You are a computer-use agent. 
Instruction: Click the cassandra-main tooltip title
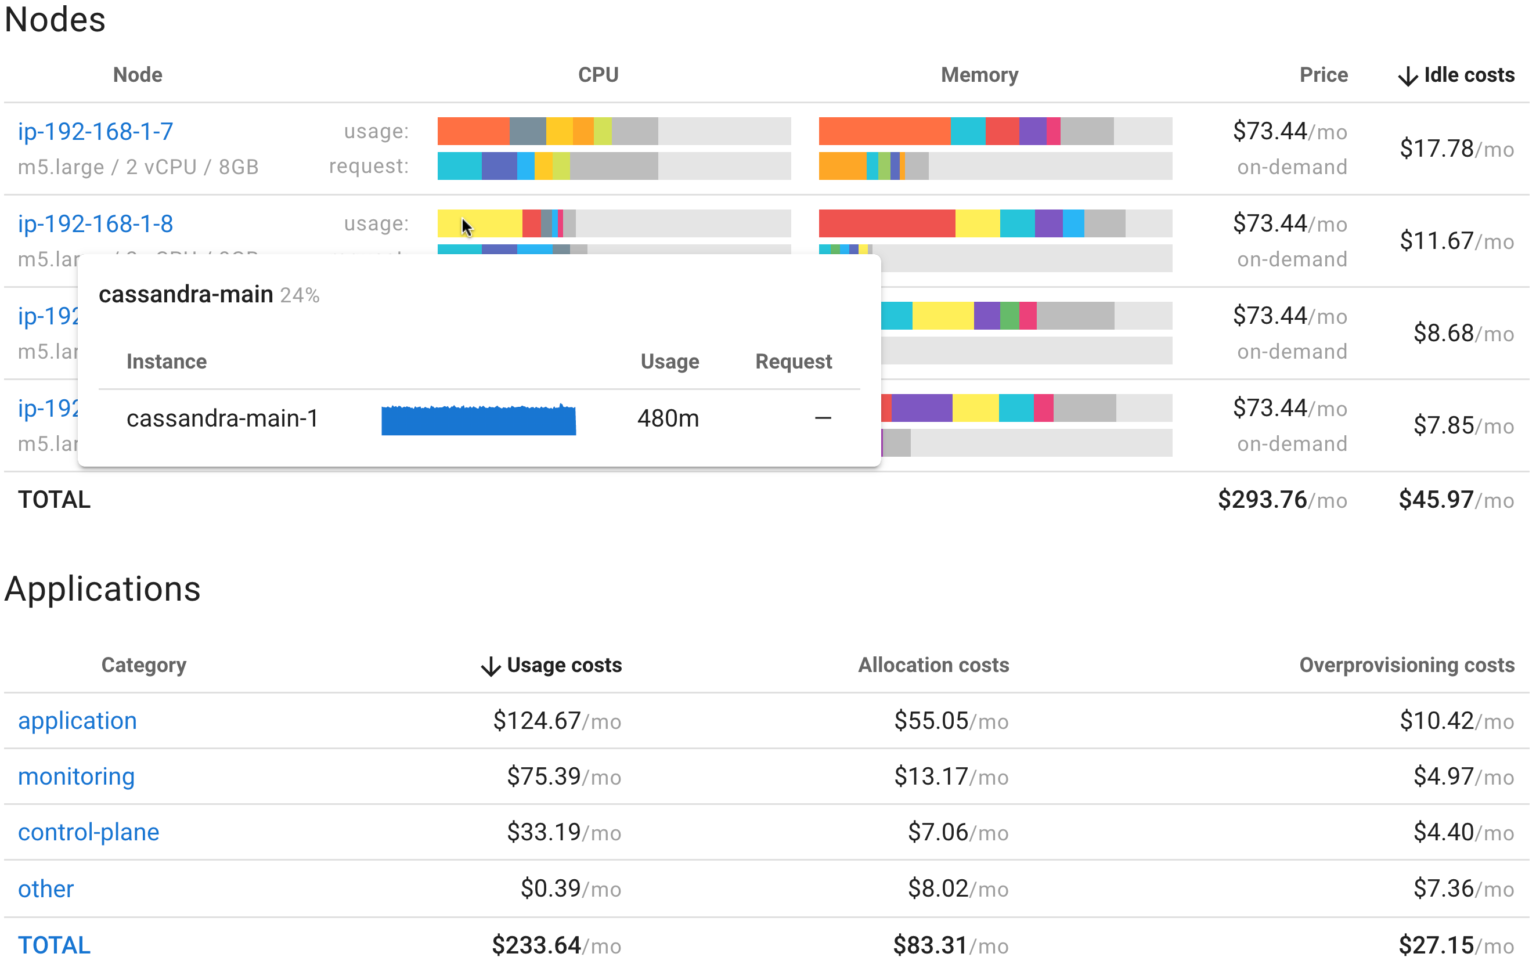185,294
